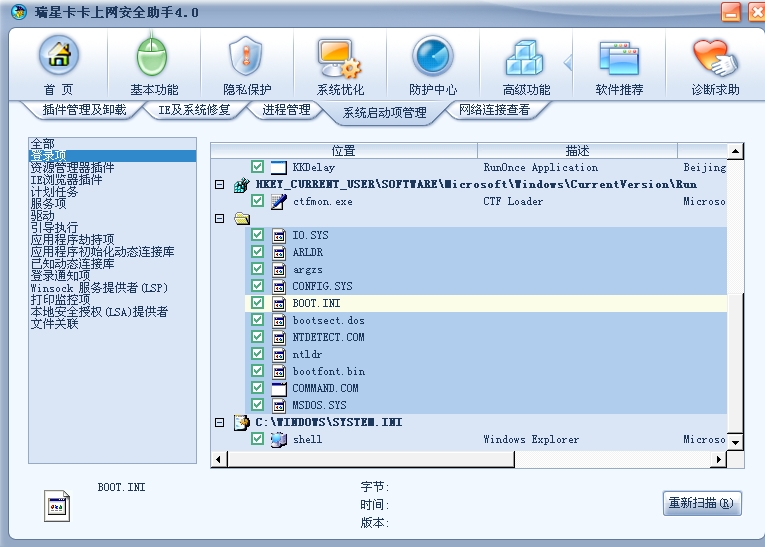Click the NTDETECT.COM file icon
765x547 pixels.
click(279, 337)
